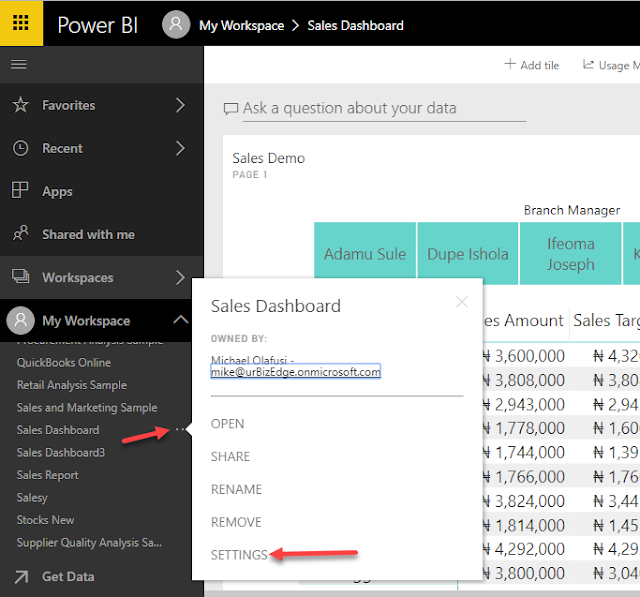Choose Rename from the context menu
This screenshot has height=597, width=640.
click(x=237, y=490)
